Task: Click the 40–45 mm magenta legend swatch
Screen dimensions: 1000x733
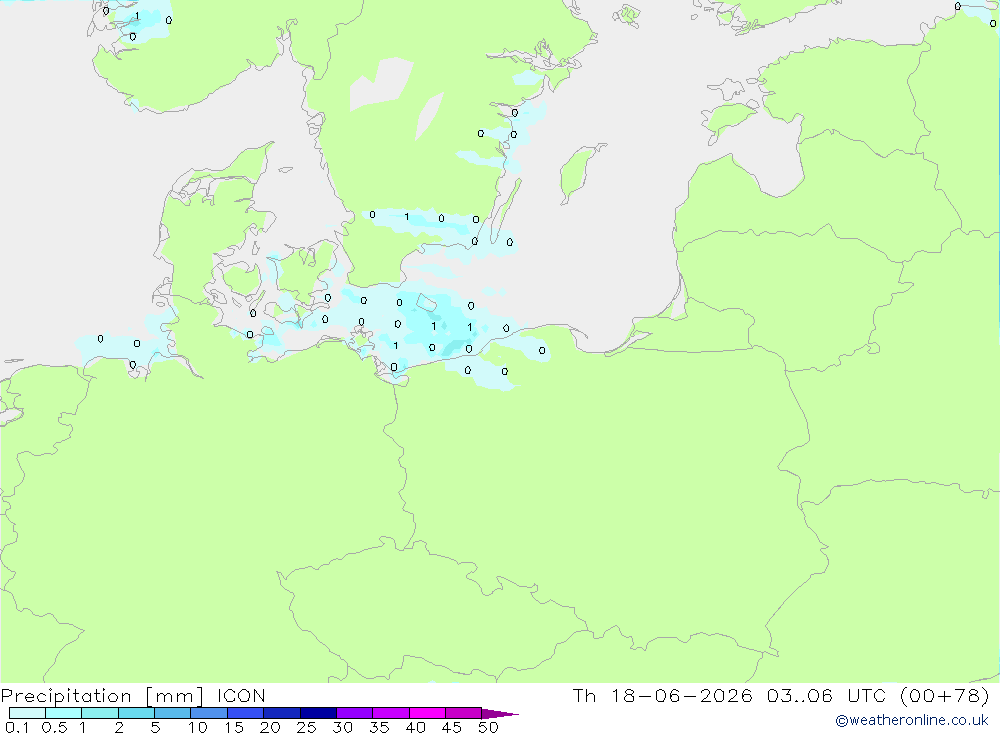Action: point(427,713)
